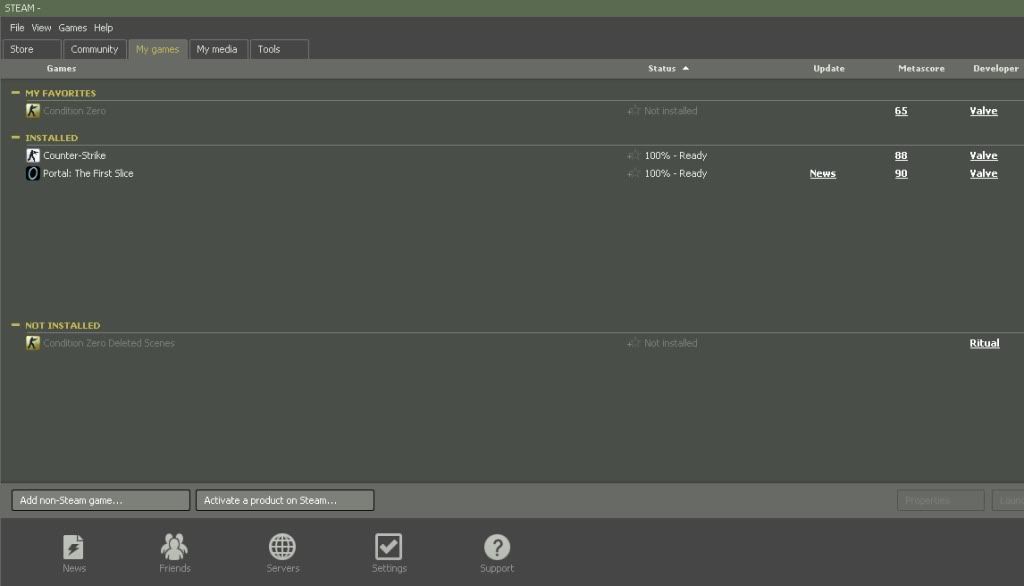Toggle favorite star for Counter-Strike

click(x=633, y=155)
